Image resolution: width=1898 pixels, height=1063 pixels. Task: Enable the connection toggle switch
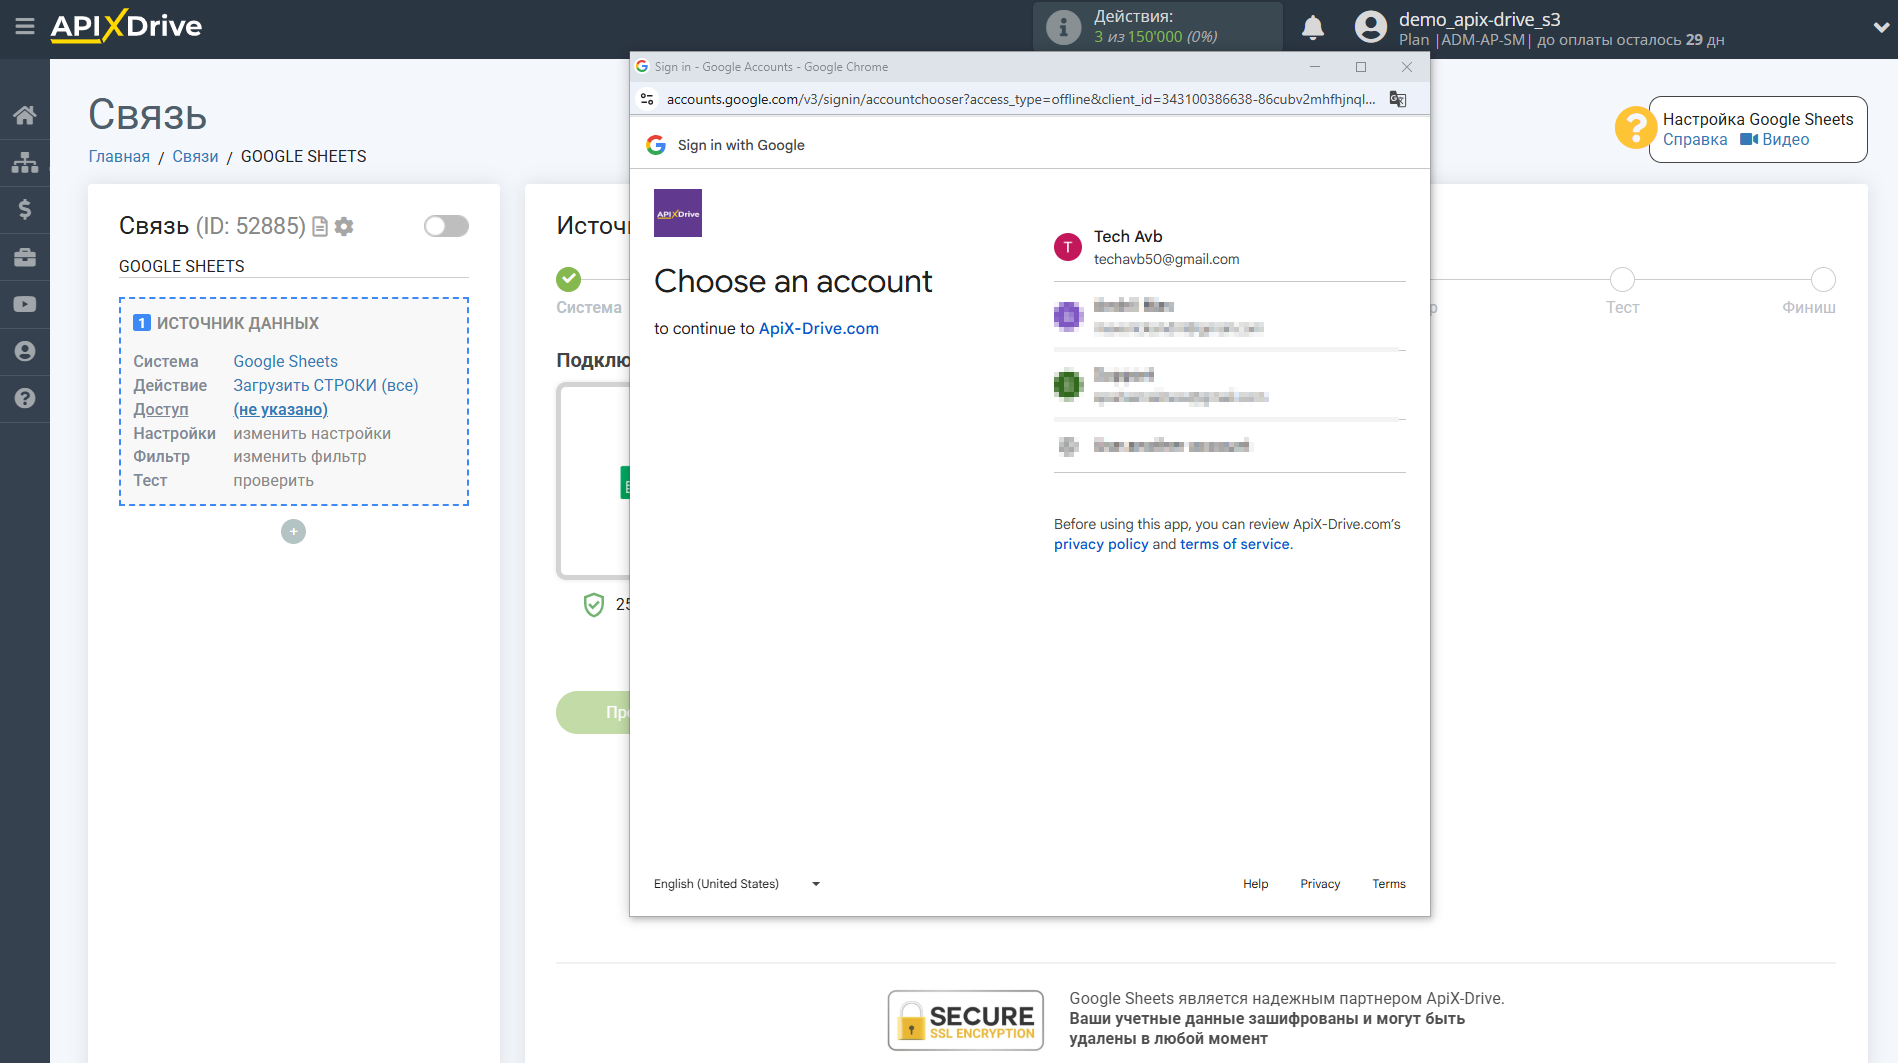click(x=446, y=226)
